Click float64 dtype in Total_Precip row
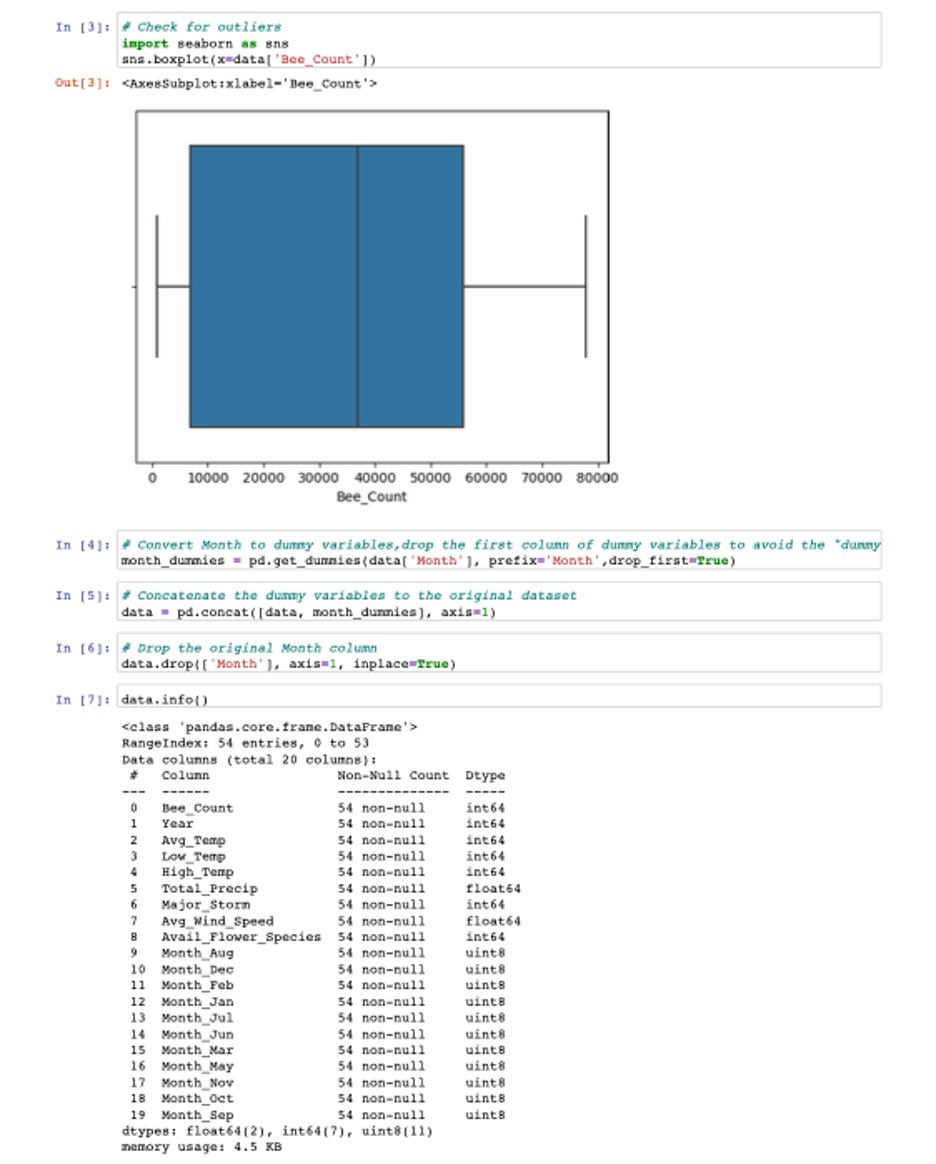The image size is (936, 1164). pos(493,889)
